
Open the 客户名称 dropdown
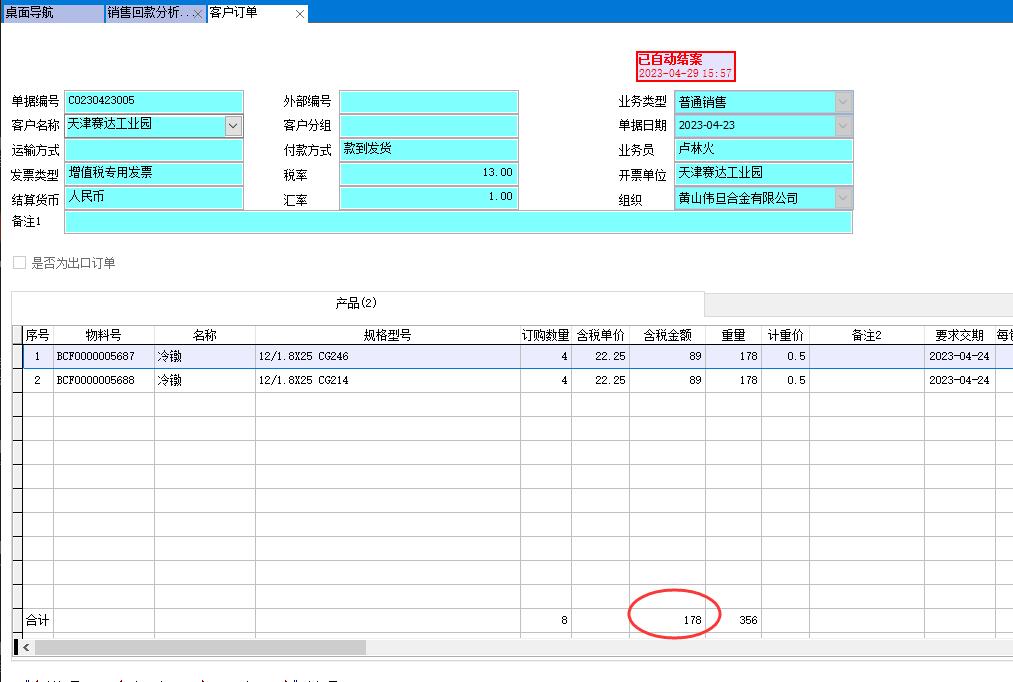[234, 126]
